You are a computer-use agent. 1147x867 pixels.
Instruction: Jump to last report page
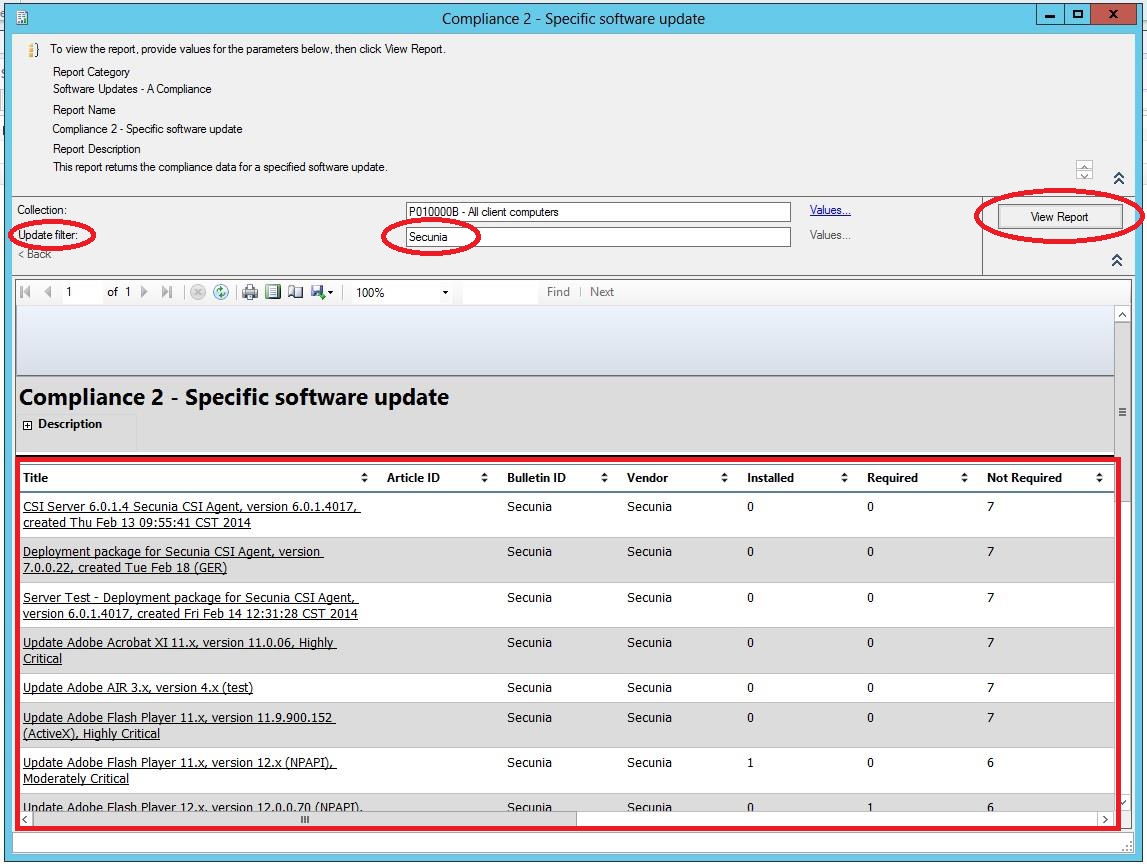[167, 292]
